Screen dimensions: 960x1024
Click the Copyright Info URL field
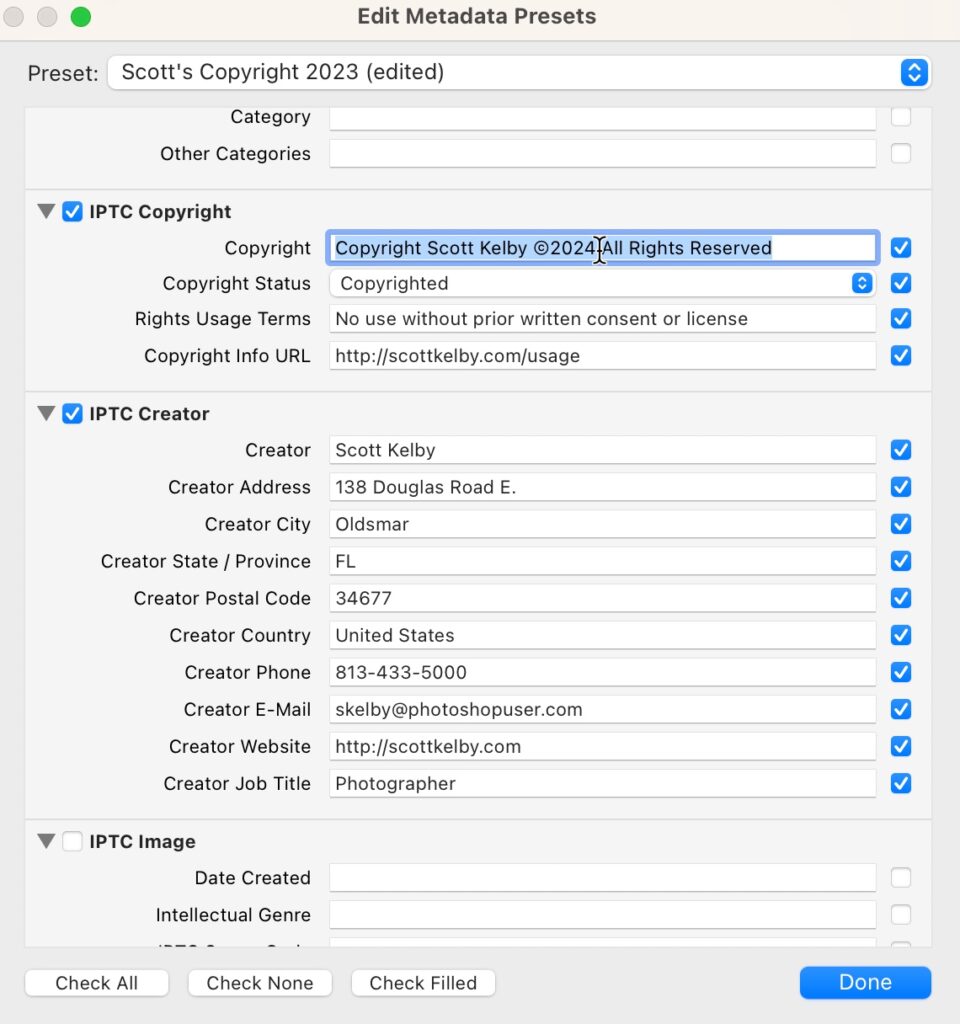pos(602,356)
